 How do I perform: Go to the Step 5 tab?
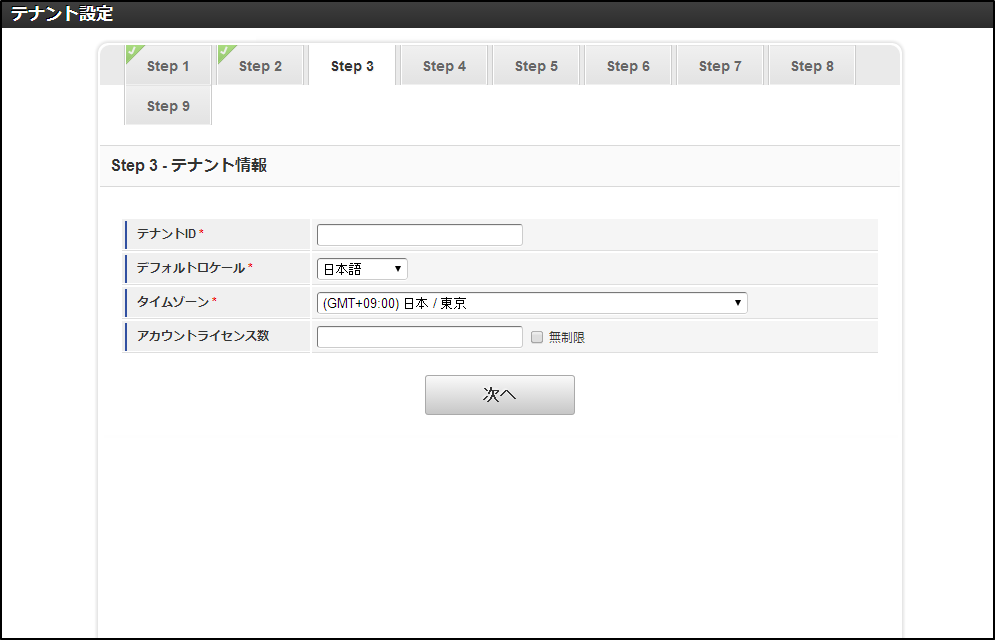536,66
